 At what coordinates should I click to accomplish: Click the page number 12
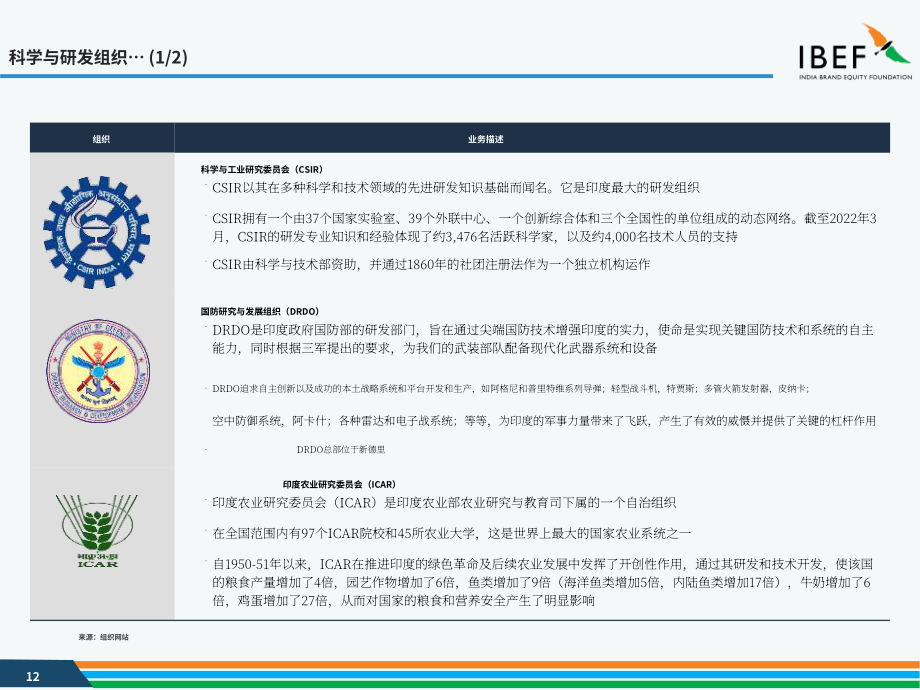point(33,677)
